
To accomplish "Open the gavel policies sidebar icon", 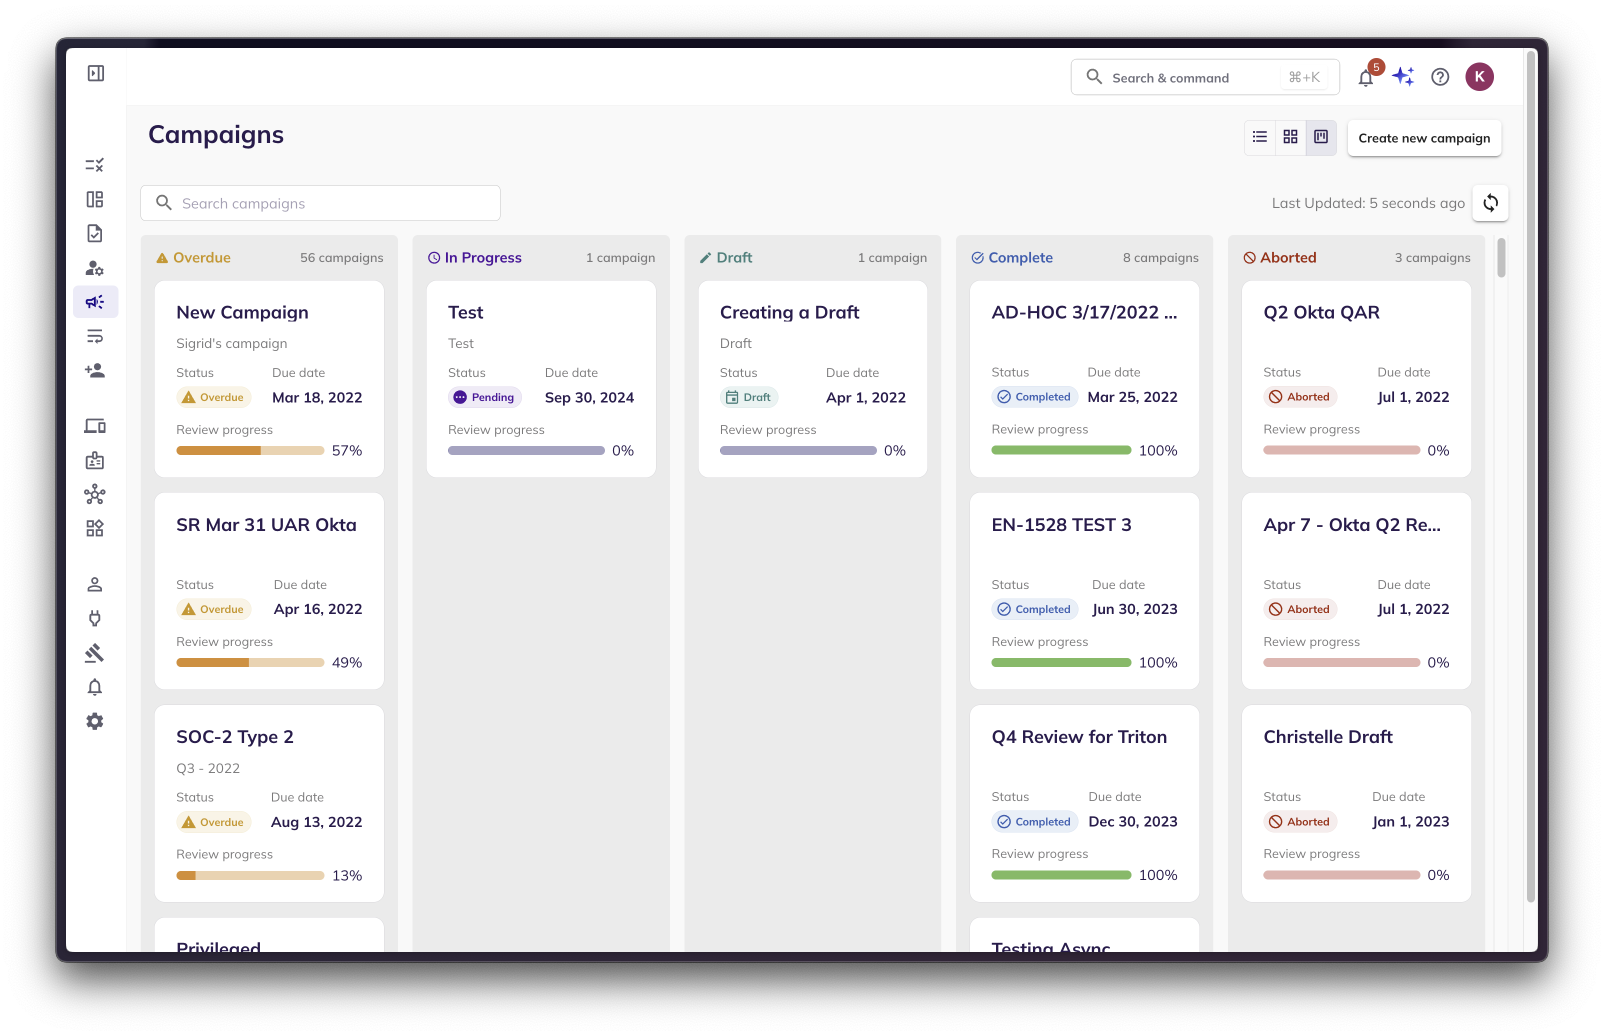I will point(95,653).
